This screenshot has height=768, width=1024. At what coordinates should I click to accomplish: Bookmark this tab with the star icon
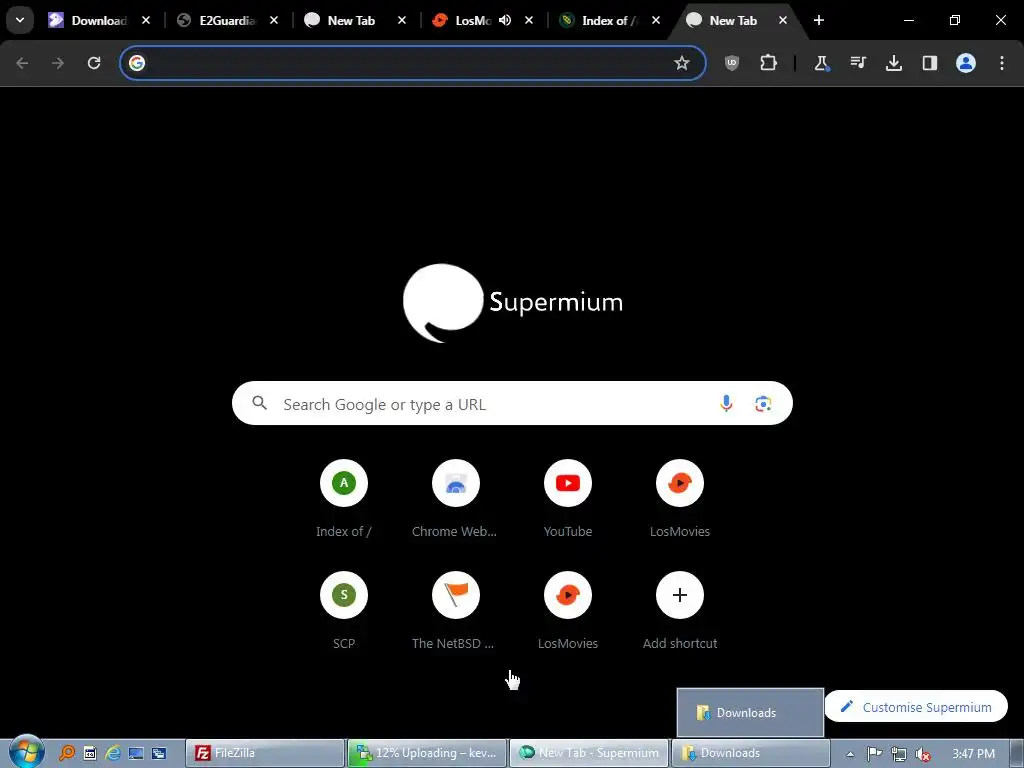coord(682,63)
